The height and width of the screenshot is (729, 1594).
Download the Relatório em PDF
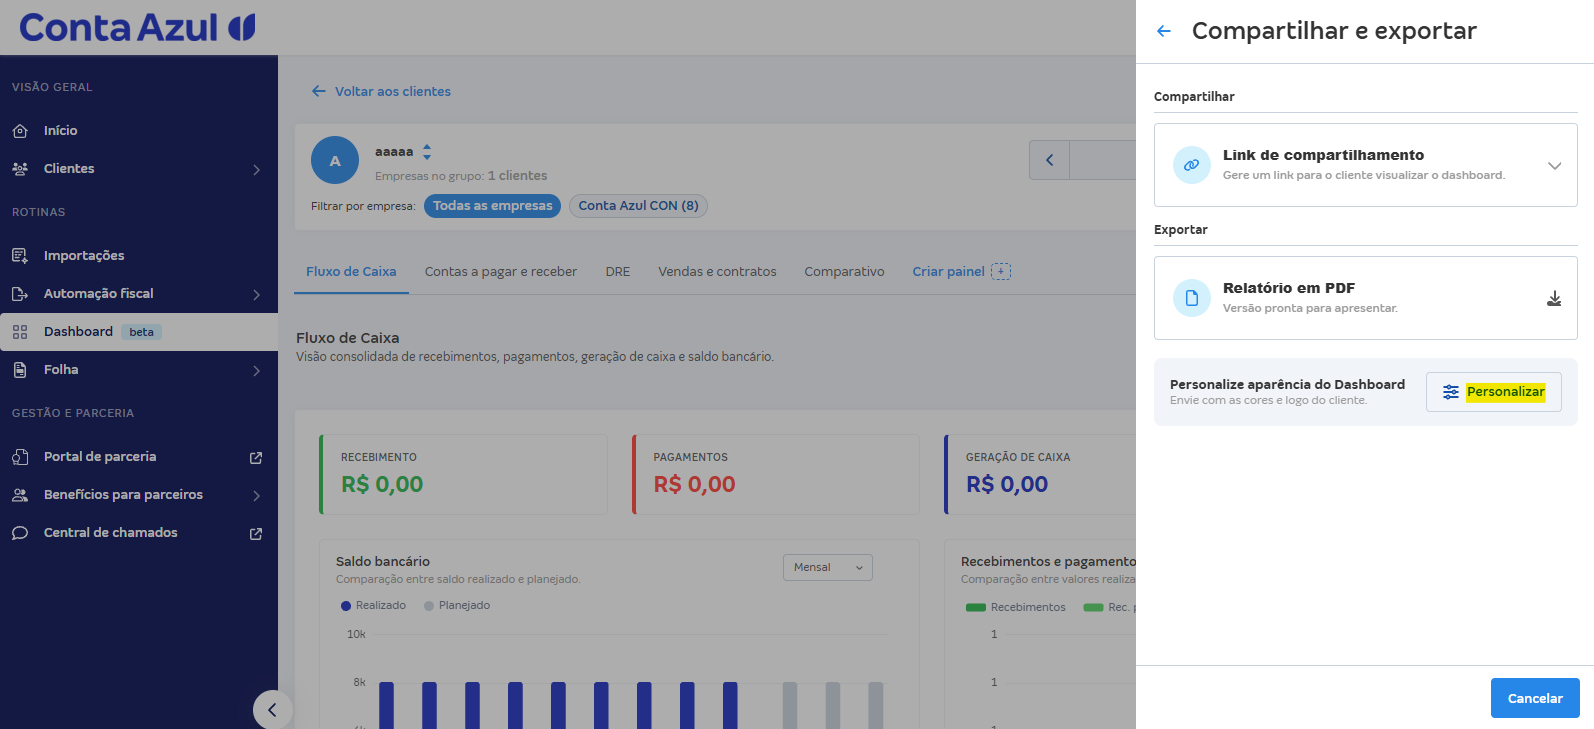click(1554, 298)
